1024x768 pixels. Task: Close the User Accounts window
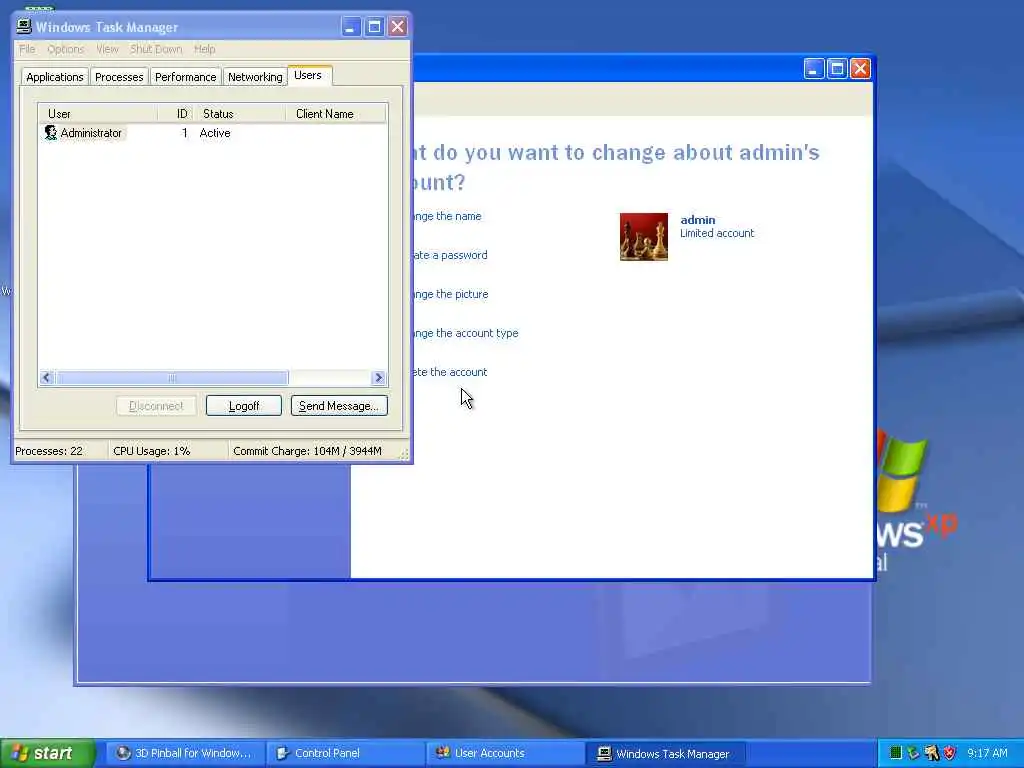coord(861,69)
